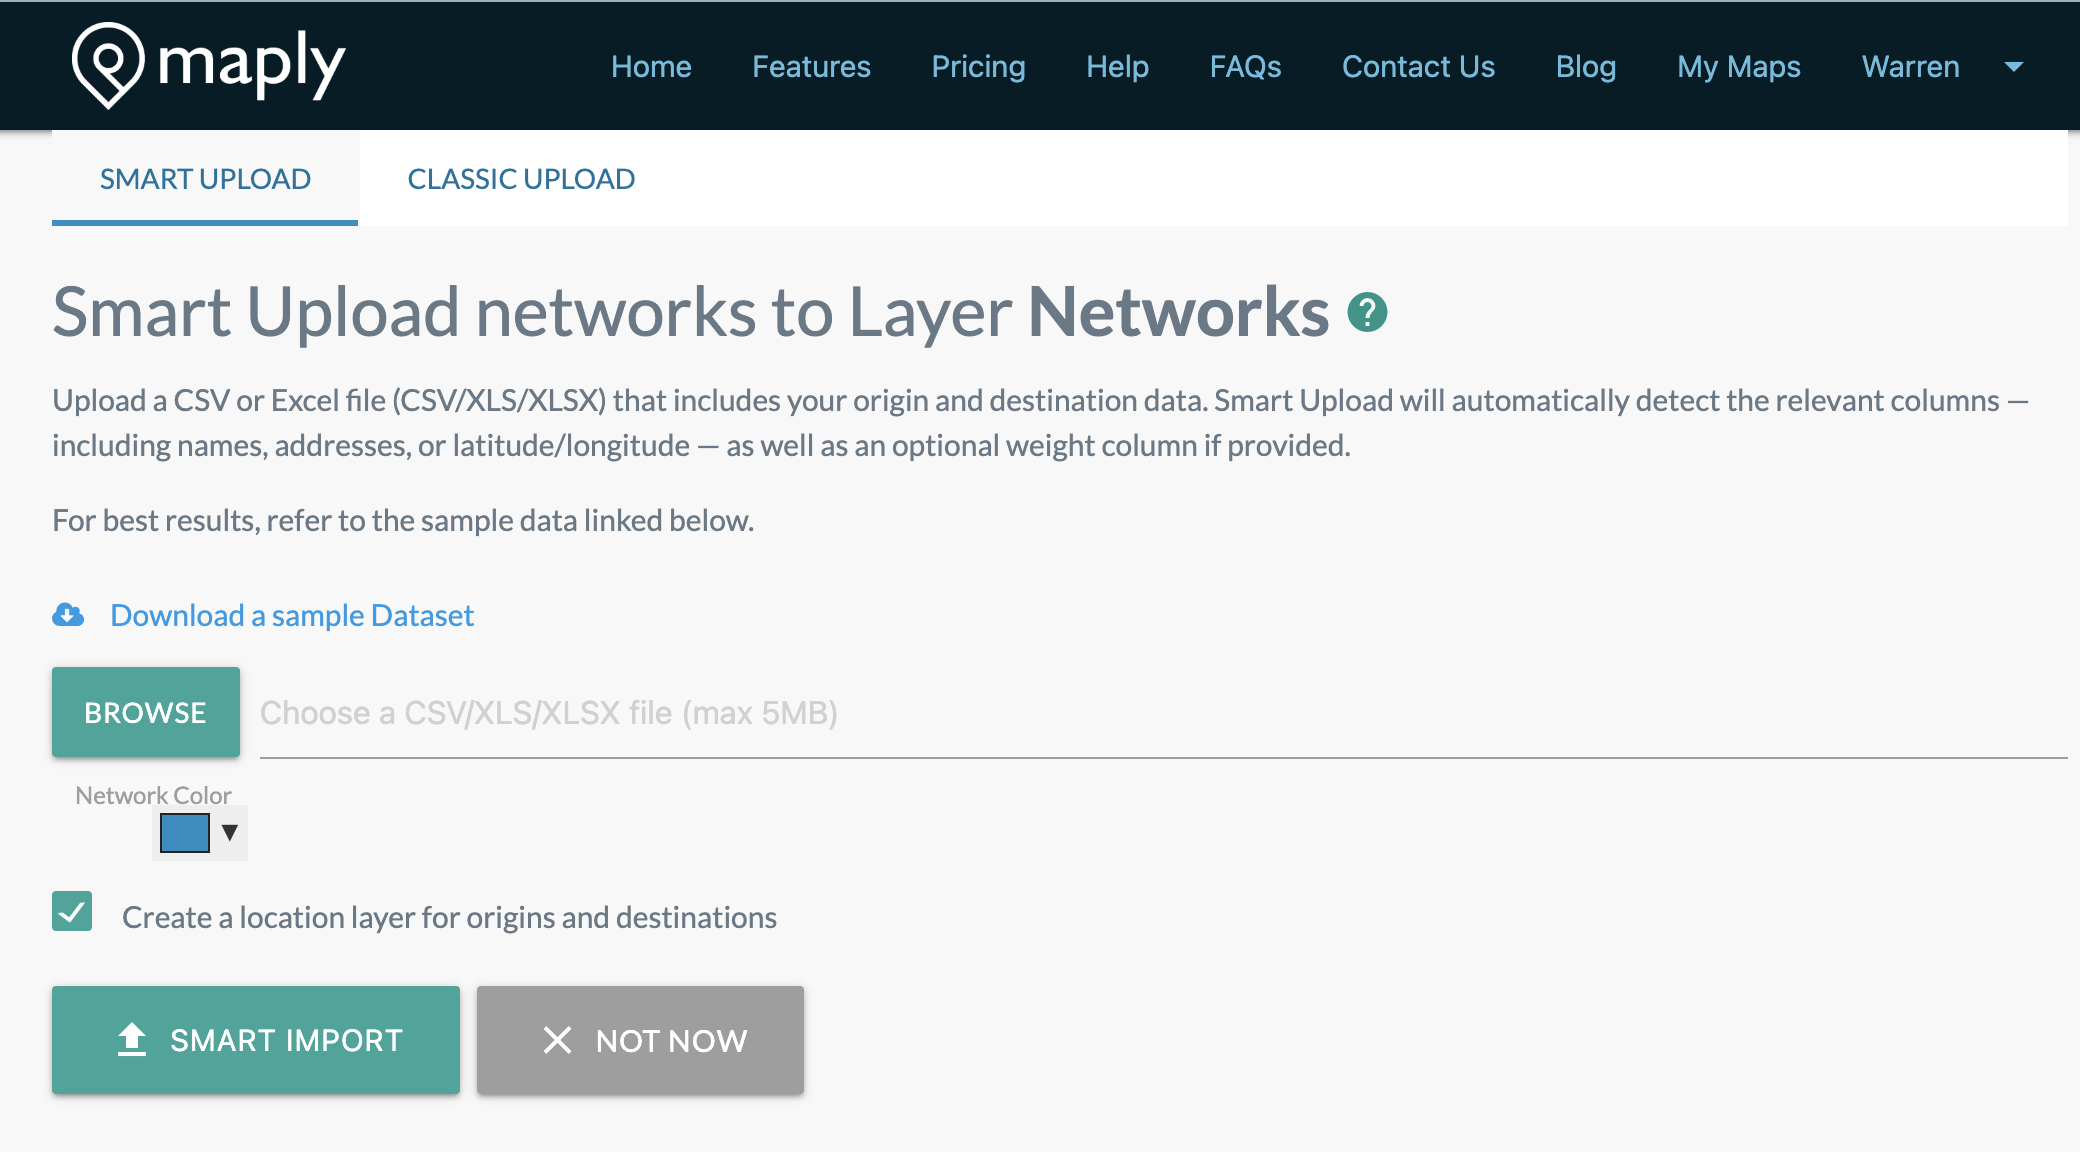Screen dimensions: 2080x1152
Task: Click the Warren username menu
Action: tap(1910, 67)
